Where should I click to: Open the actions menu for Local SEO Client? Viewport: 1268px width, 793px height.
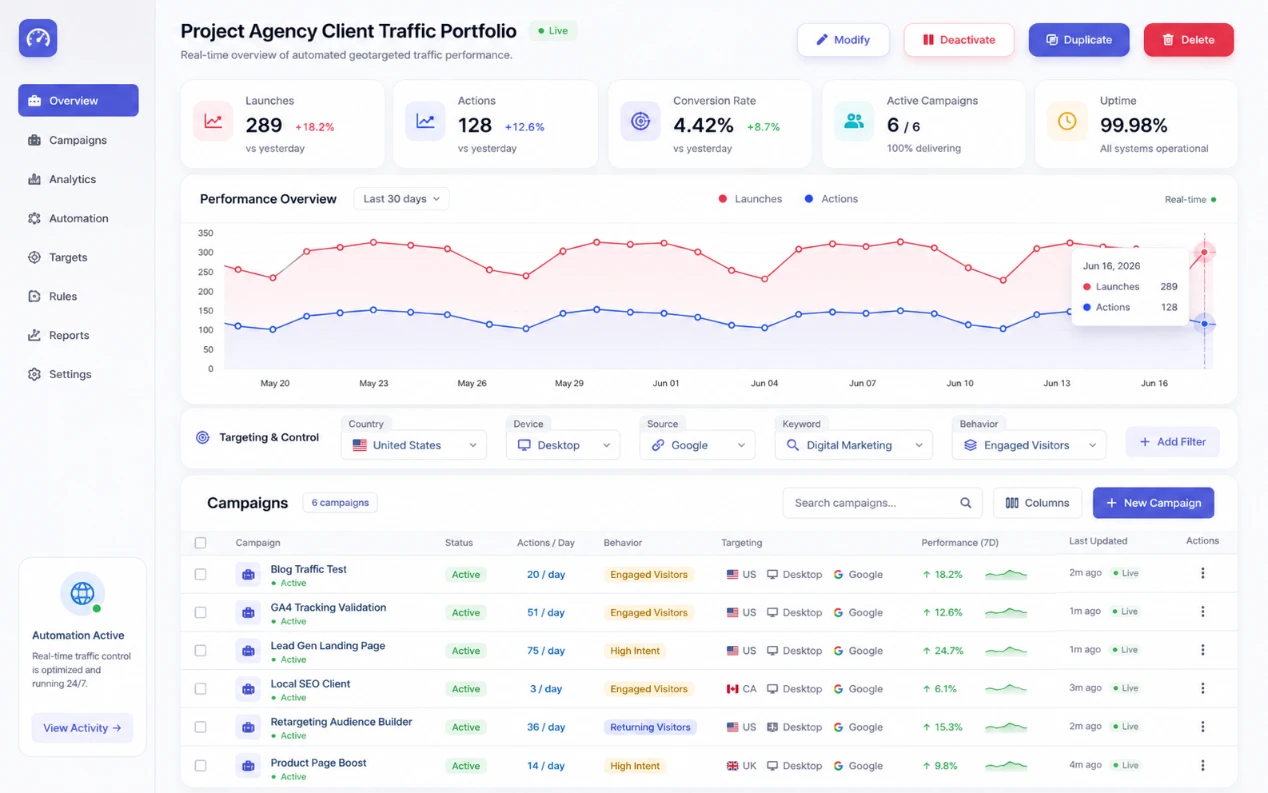pos(1202,689)
